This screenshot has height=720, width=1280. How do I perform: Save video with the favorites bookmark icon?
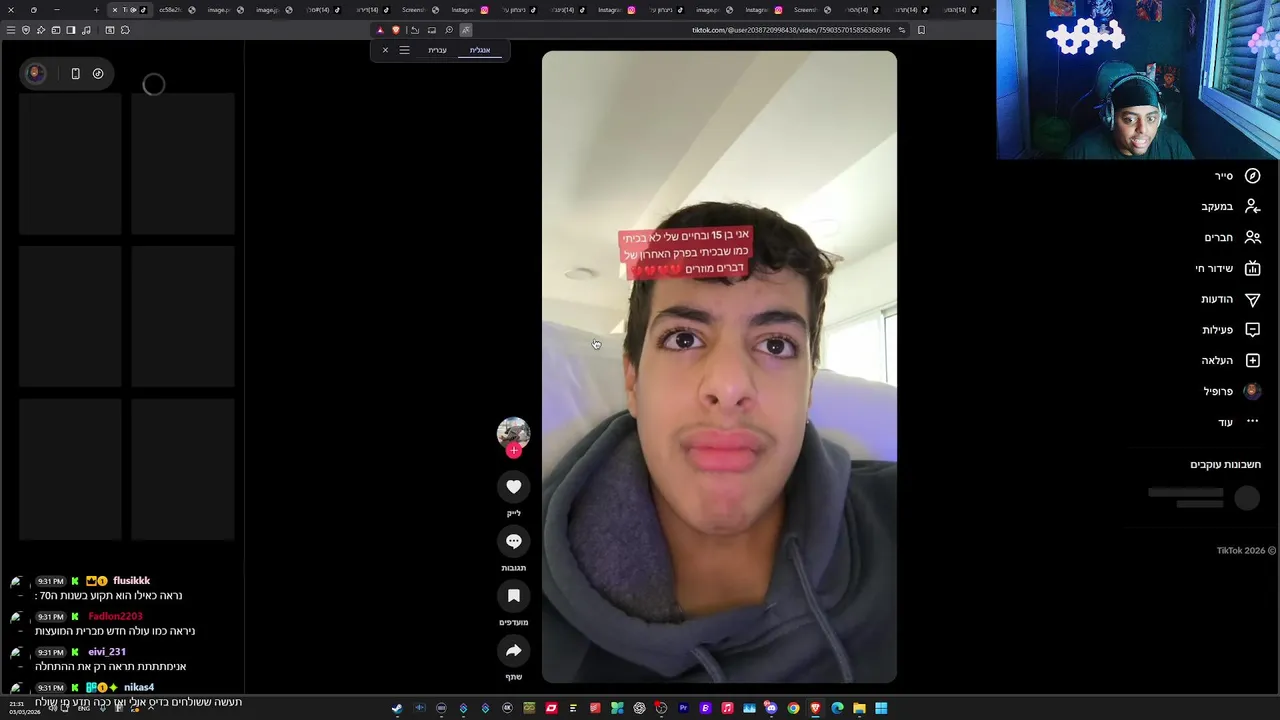[x=513, y=596]
